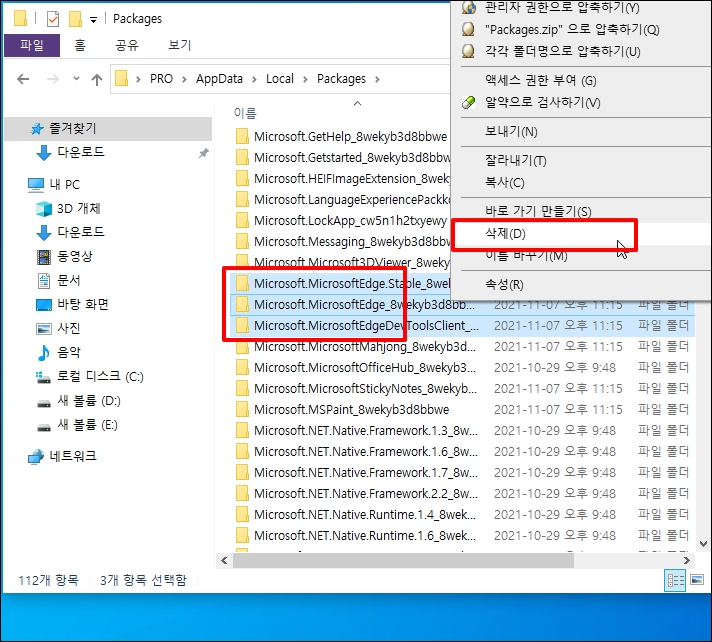This screenshot has height=642, width=712.
Task: Switch to the 공유 ribbon tab
Action: tap(127, 45)
